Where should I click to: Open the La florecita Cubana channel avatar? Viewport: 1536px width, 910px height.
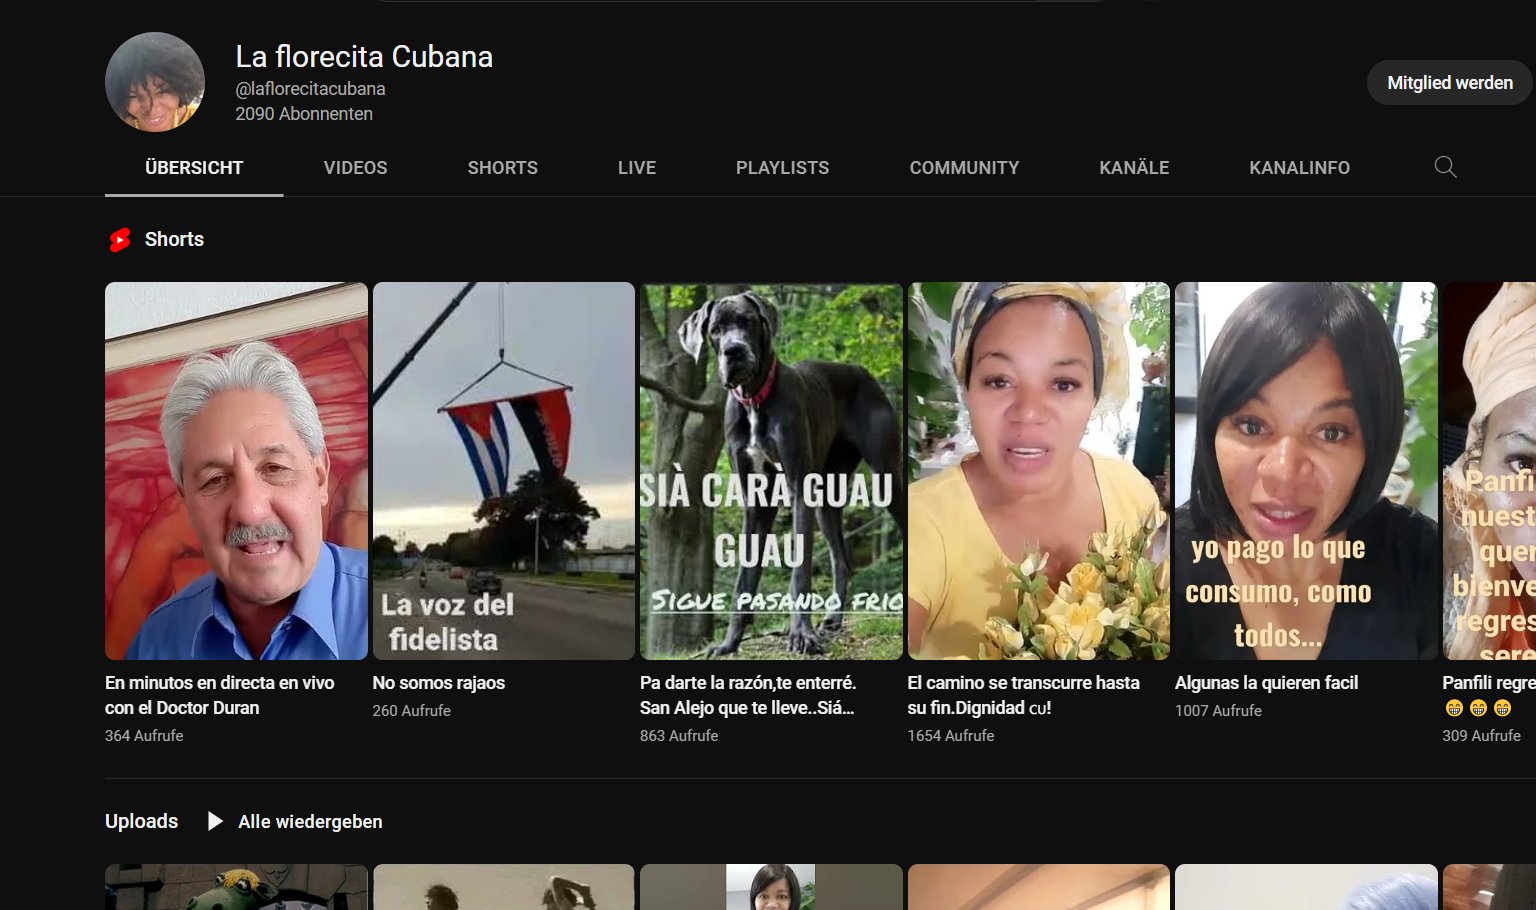pyautogui.click(x=155, y=82)
